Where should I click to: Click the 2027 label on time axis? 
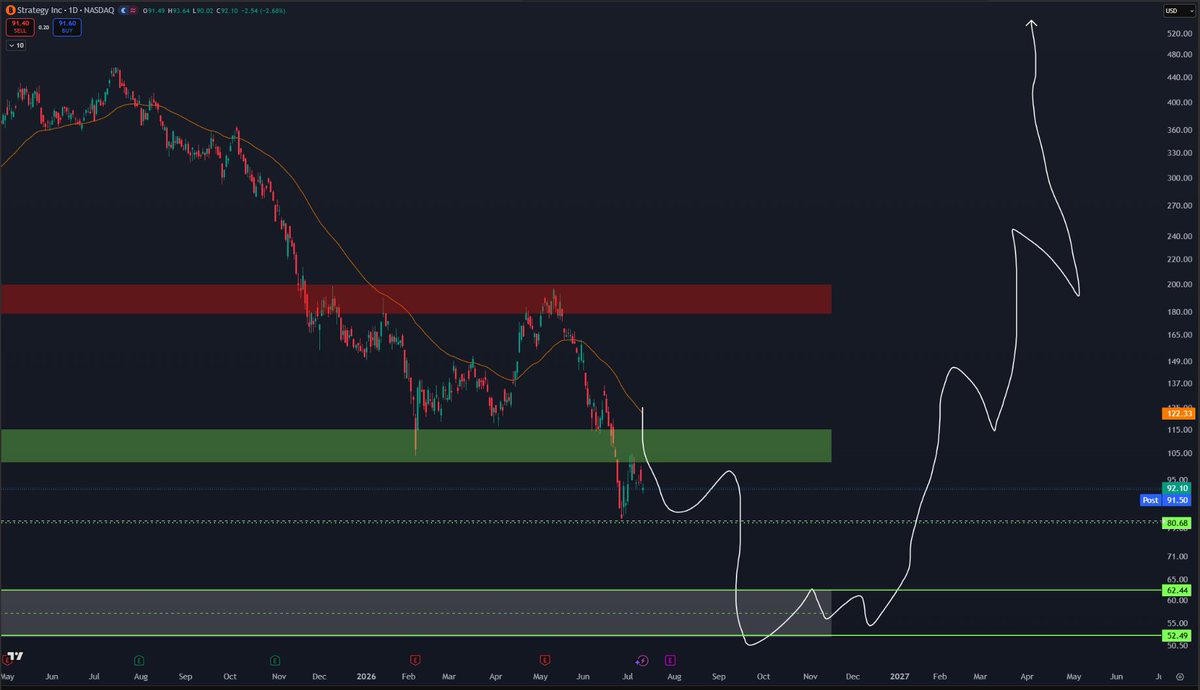899,677
